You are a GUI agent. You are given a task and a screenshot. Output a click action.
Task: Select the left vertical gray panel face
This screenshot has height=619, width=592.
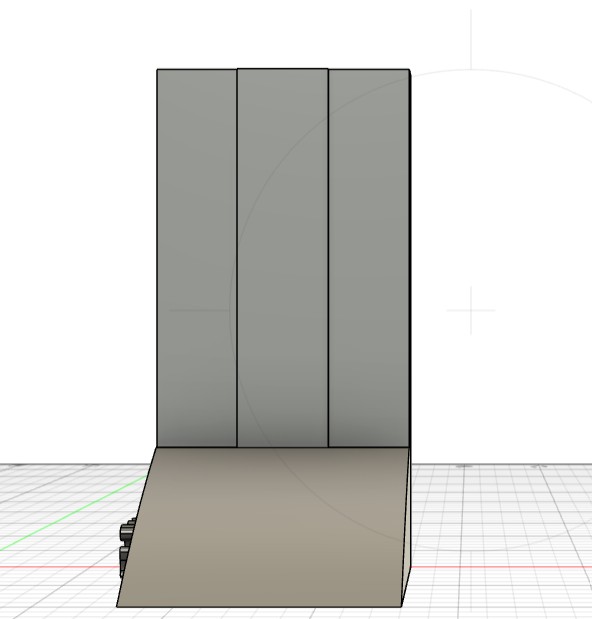[x=197, y=258]
